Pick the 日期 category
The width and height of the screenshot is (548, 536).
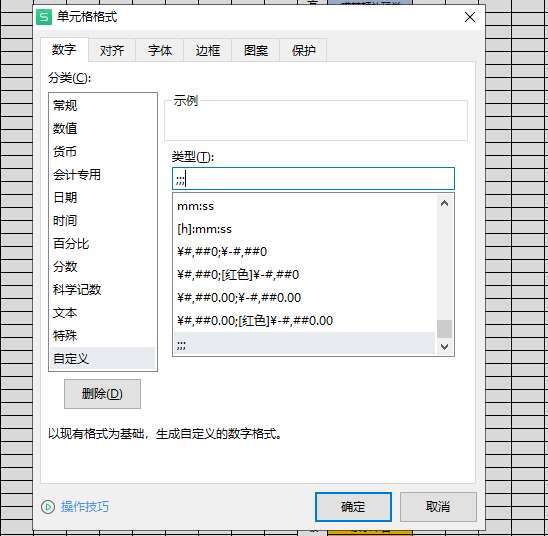click(x=103, y=197)
